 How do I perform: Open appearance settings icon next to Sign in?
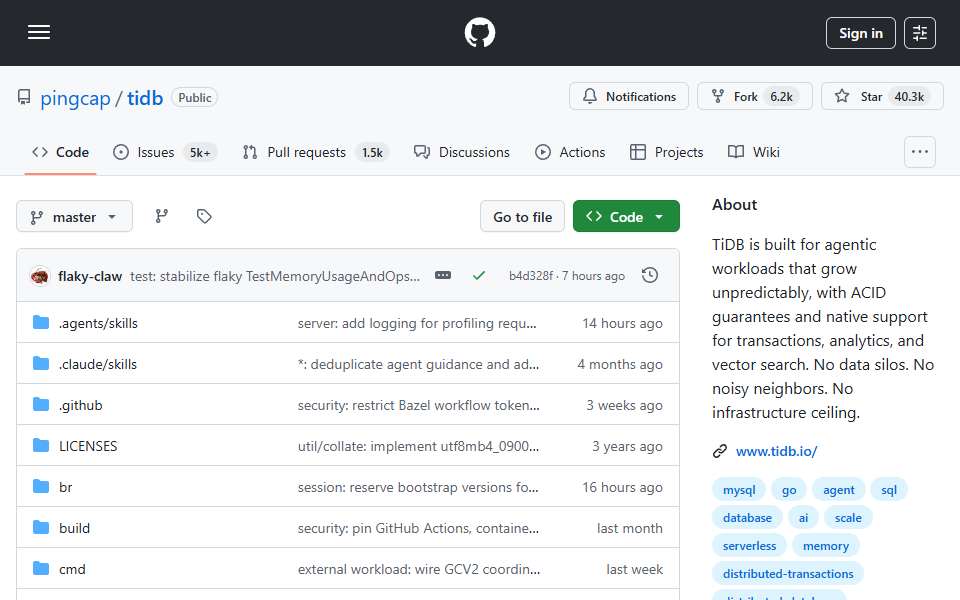click(920, 33)
